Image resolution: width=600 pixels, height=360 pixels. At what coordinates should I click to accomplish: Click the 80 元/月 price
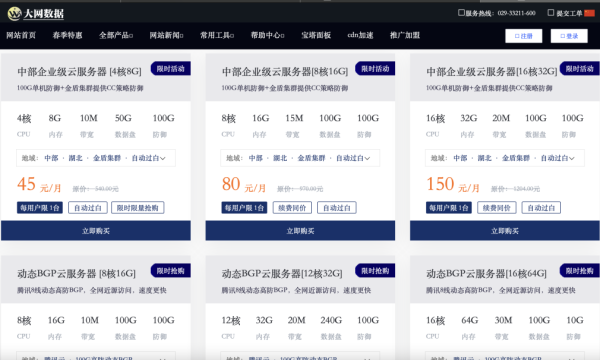tap(244, 184)
